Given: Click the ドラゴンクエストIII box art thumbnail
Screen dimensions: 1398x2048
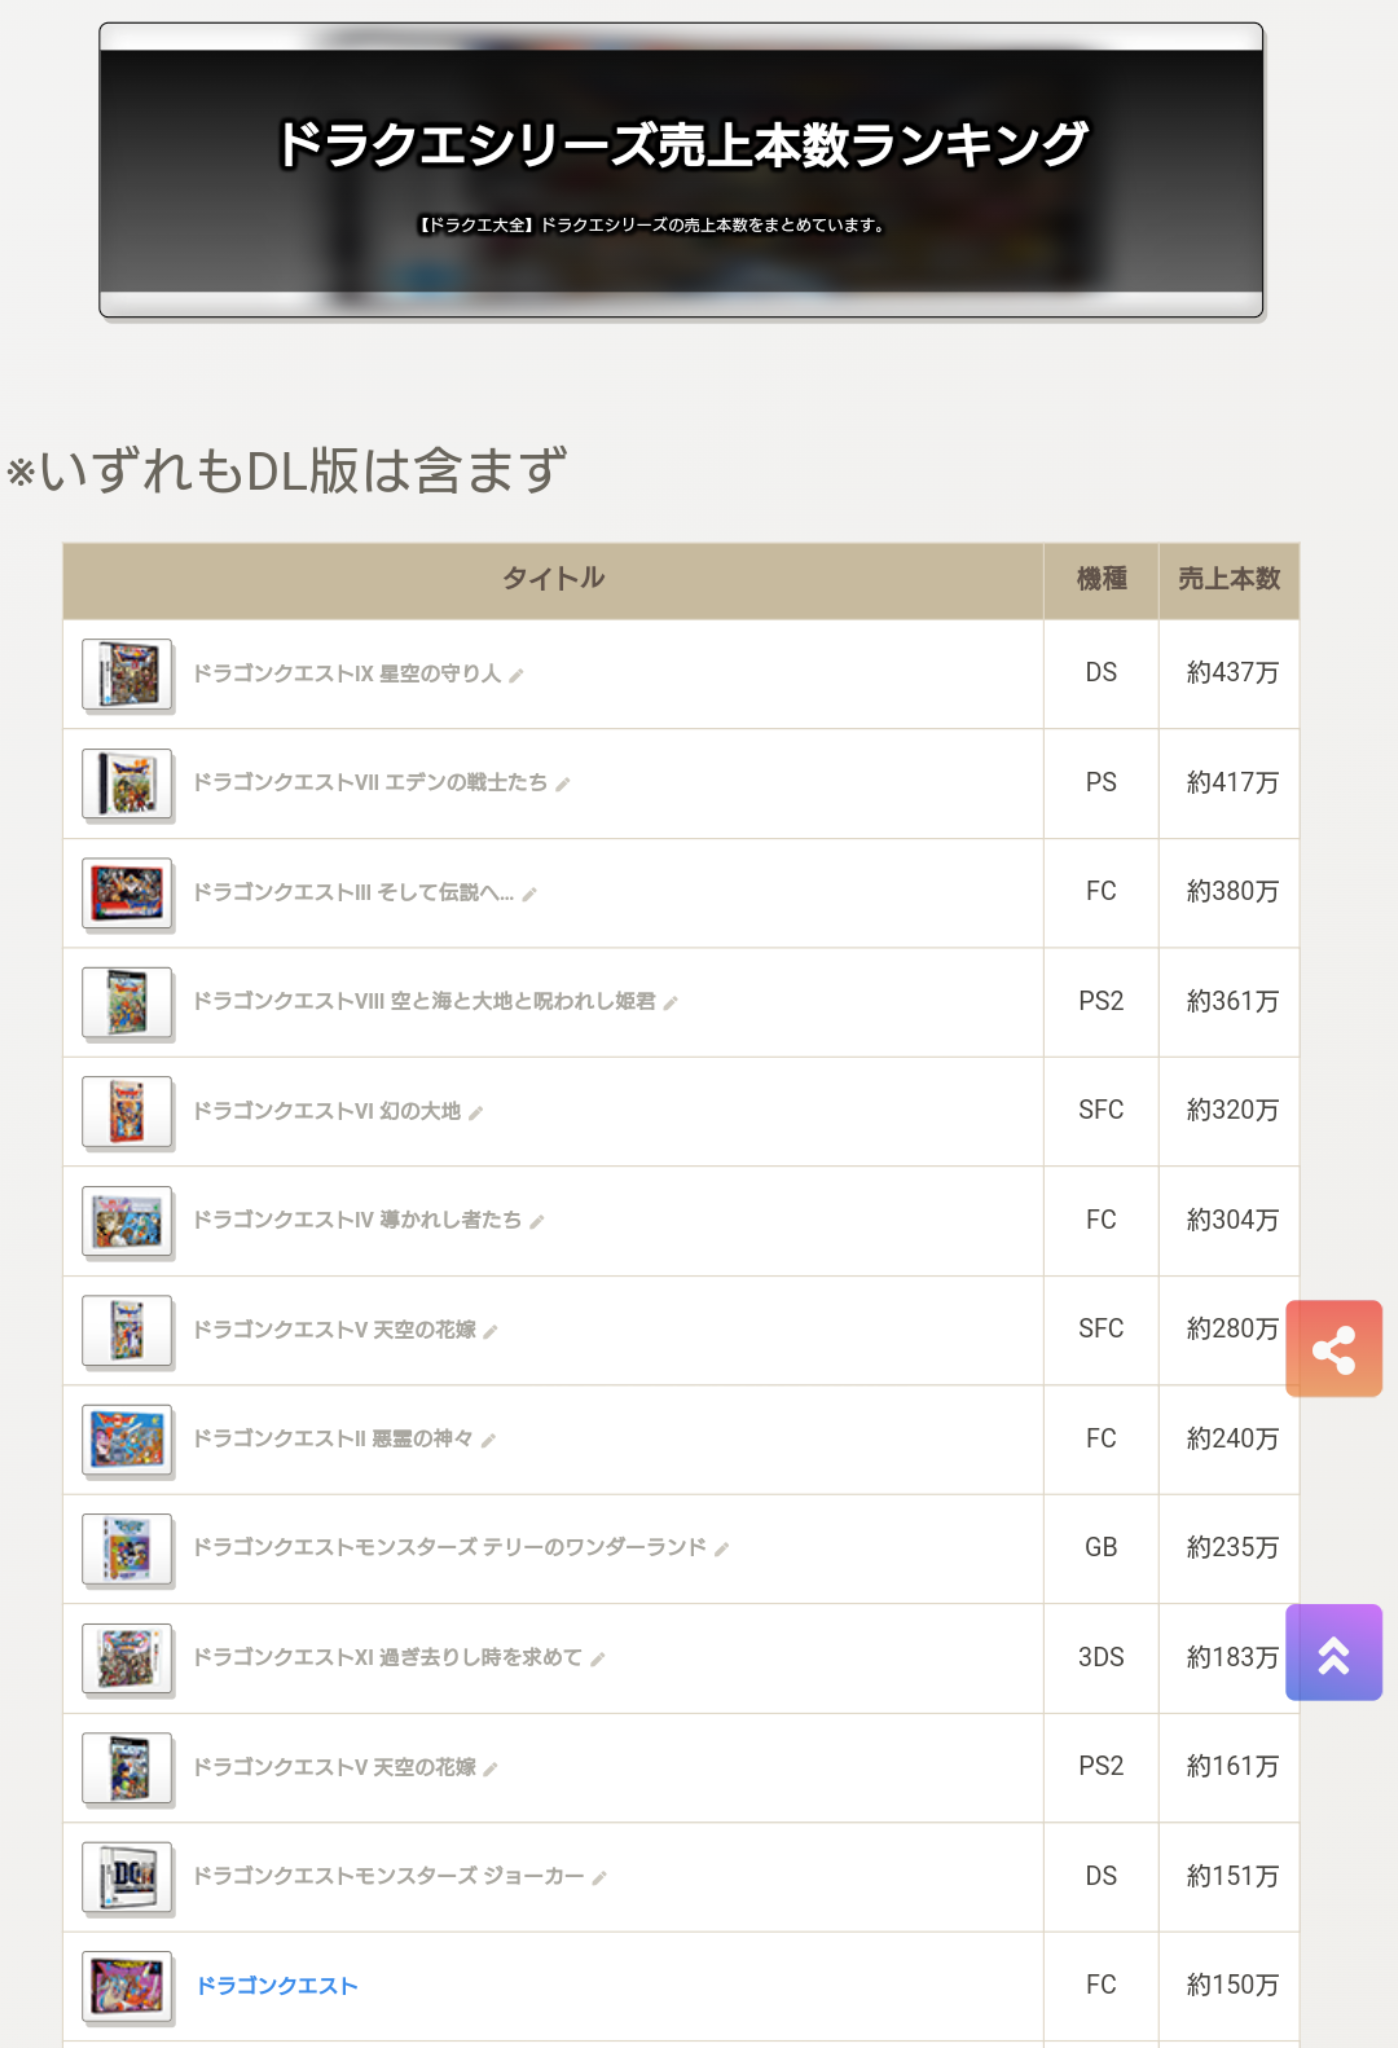Looking at the screenshot, I should pyautogui.click(x=127, y=894).
